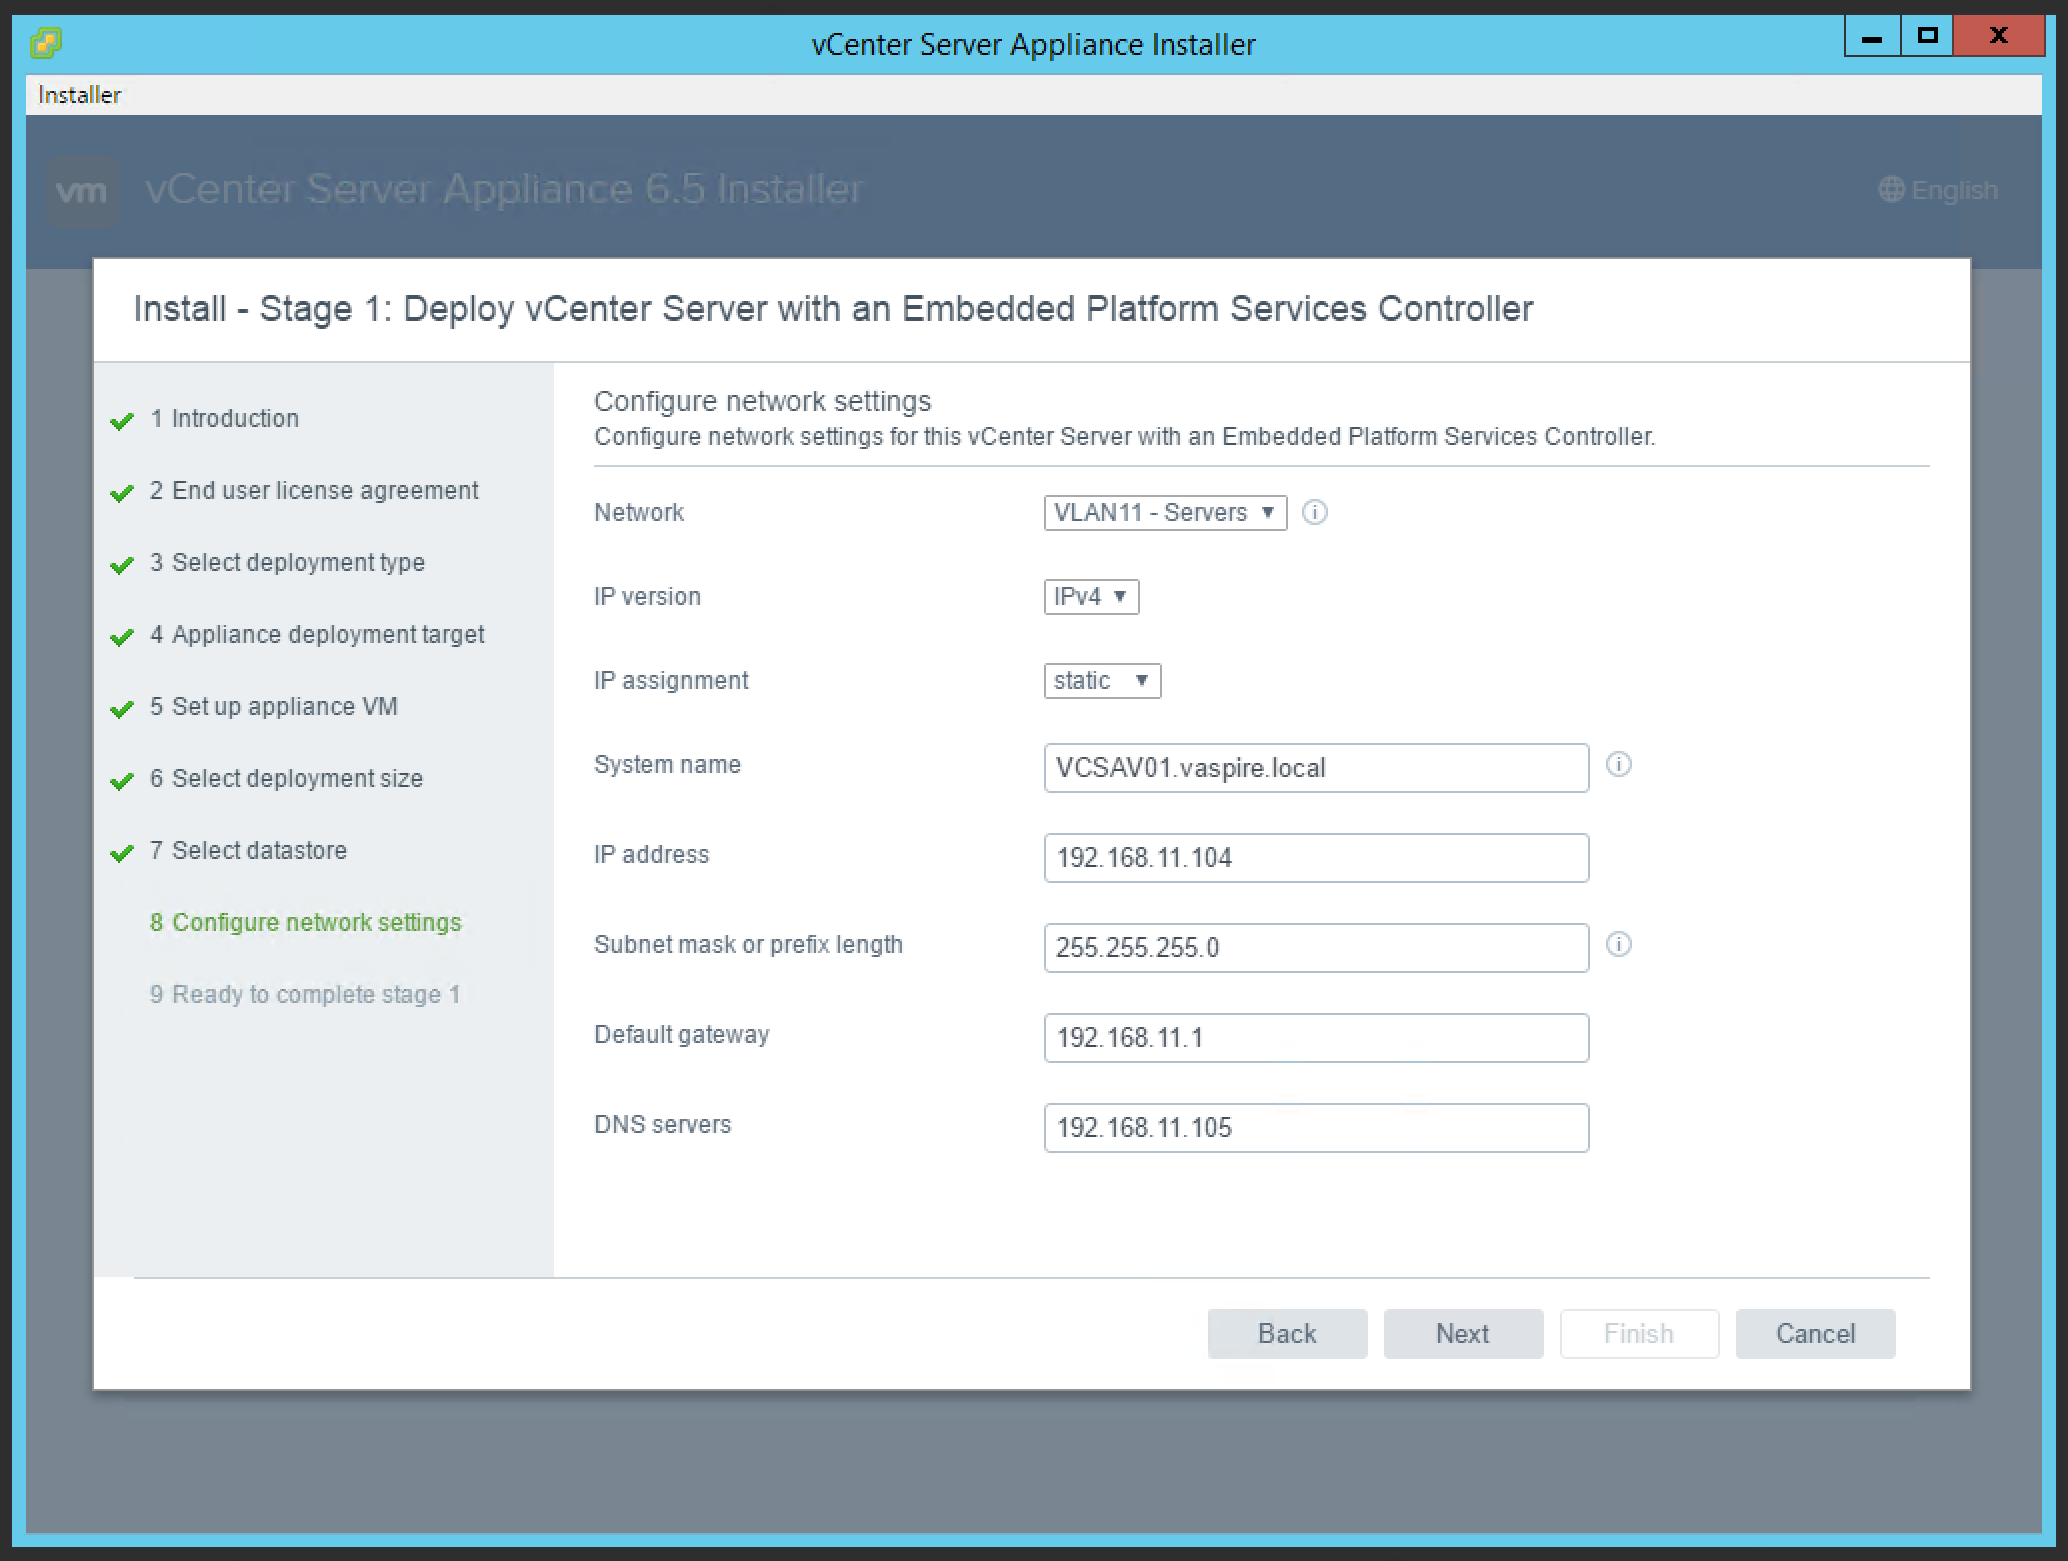Viewport: 2068px width, 1561px height.
Task: Click the Cancel button
Action: (x=1815, y=1333)
